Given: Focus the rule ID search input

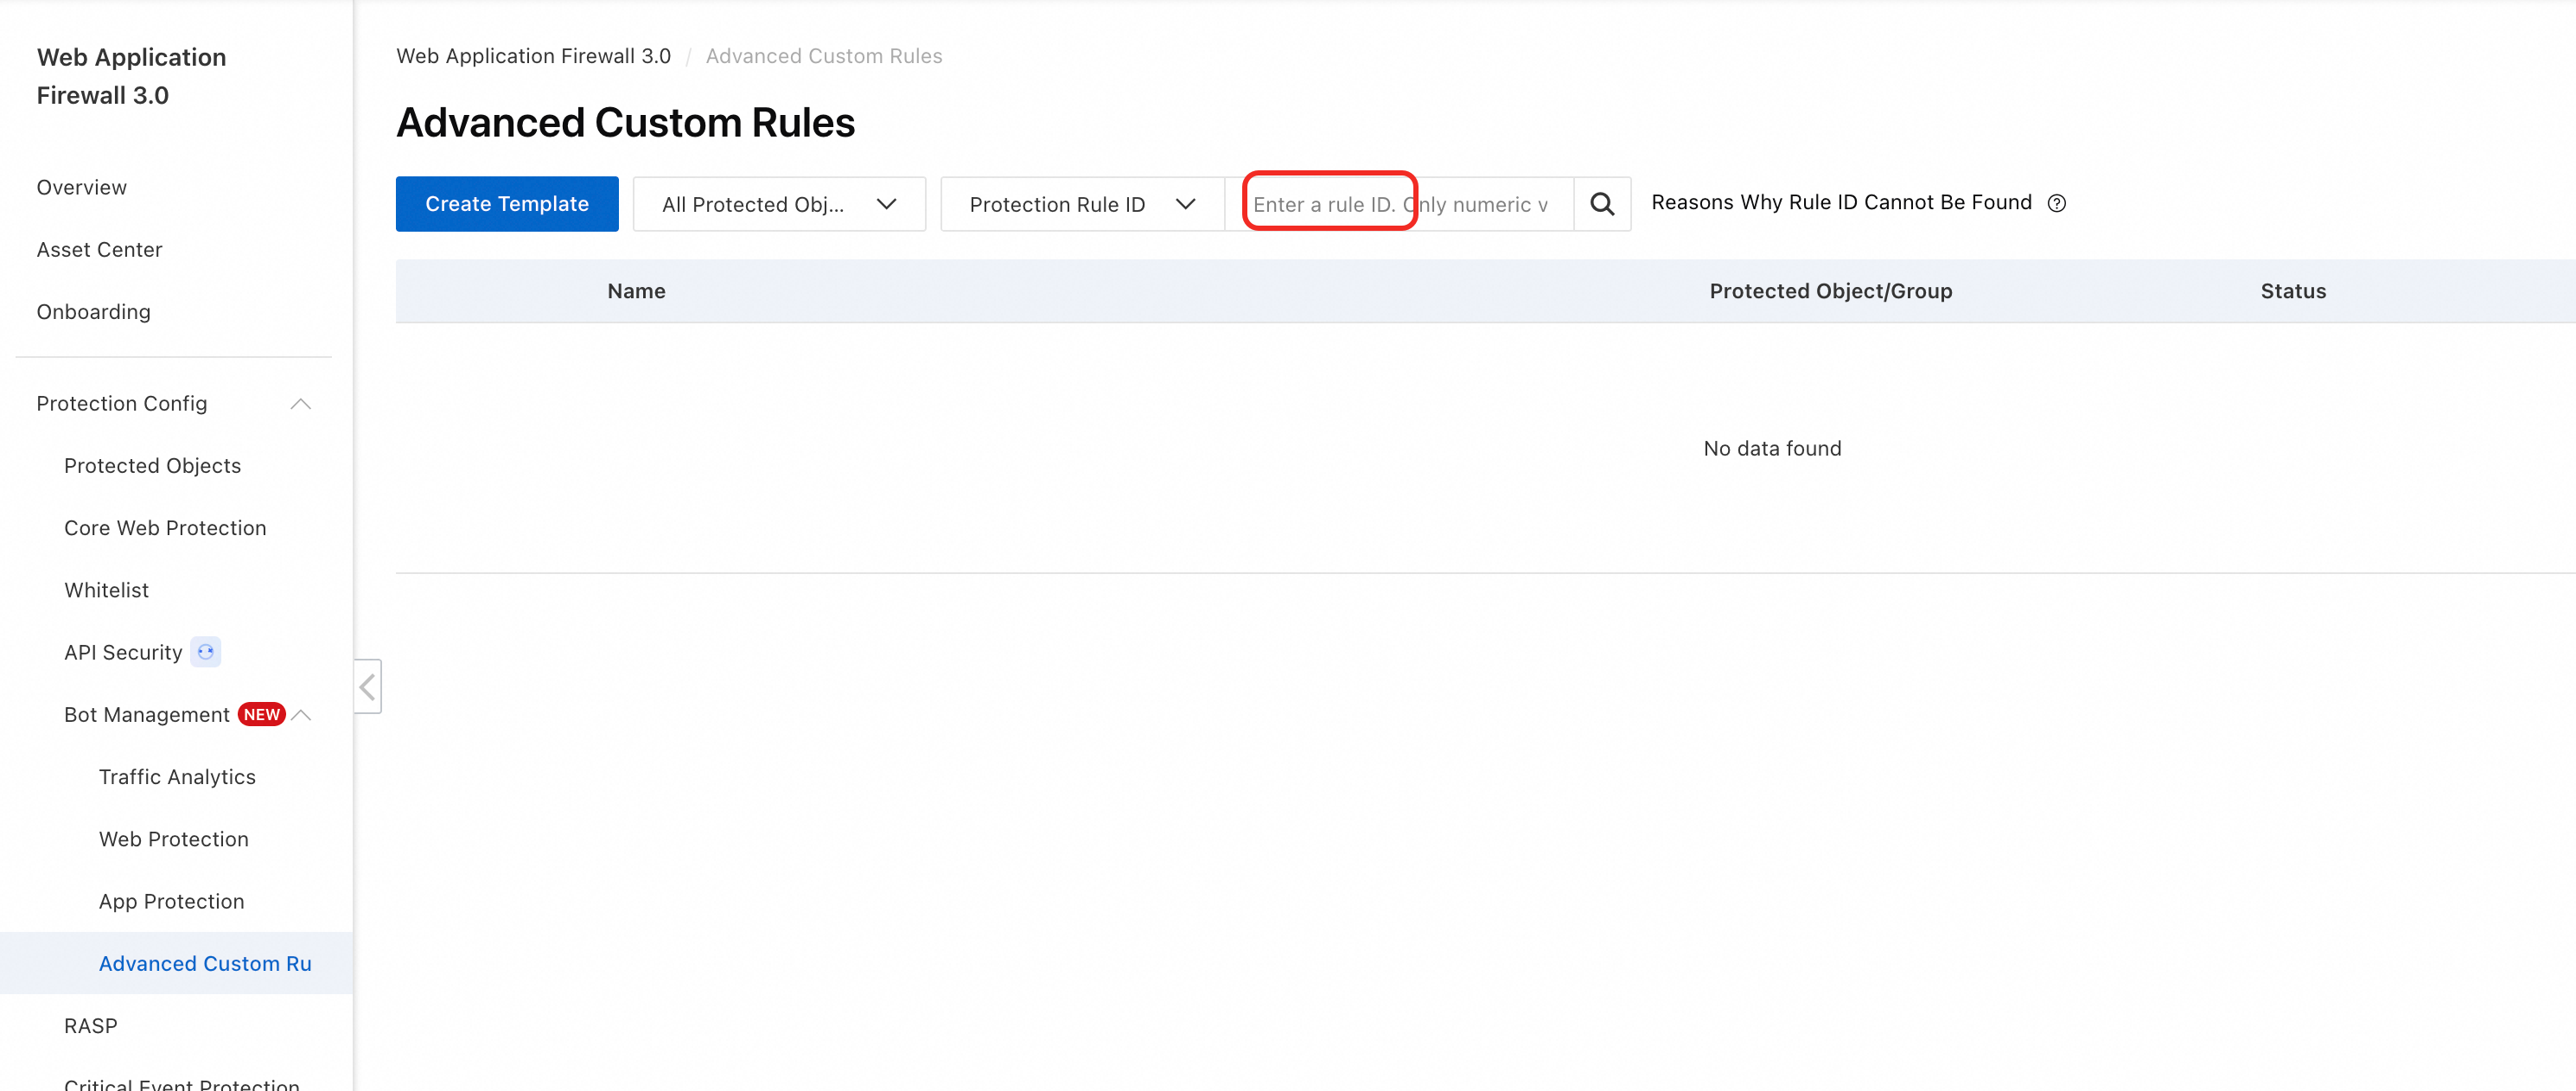Looking at the screenshot, I should [x=1400, y=204].
